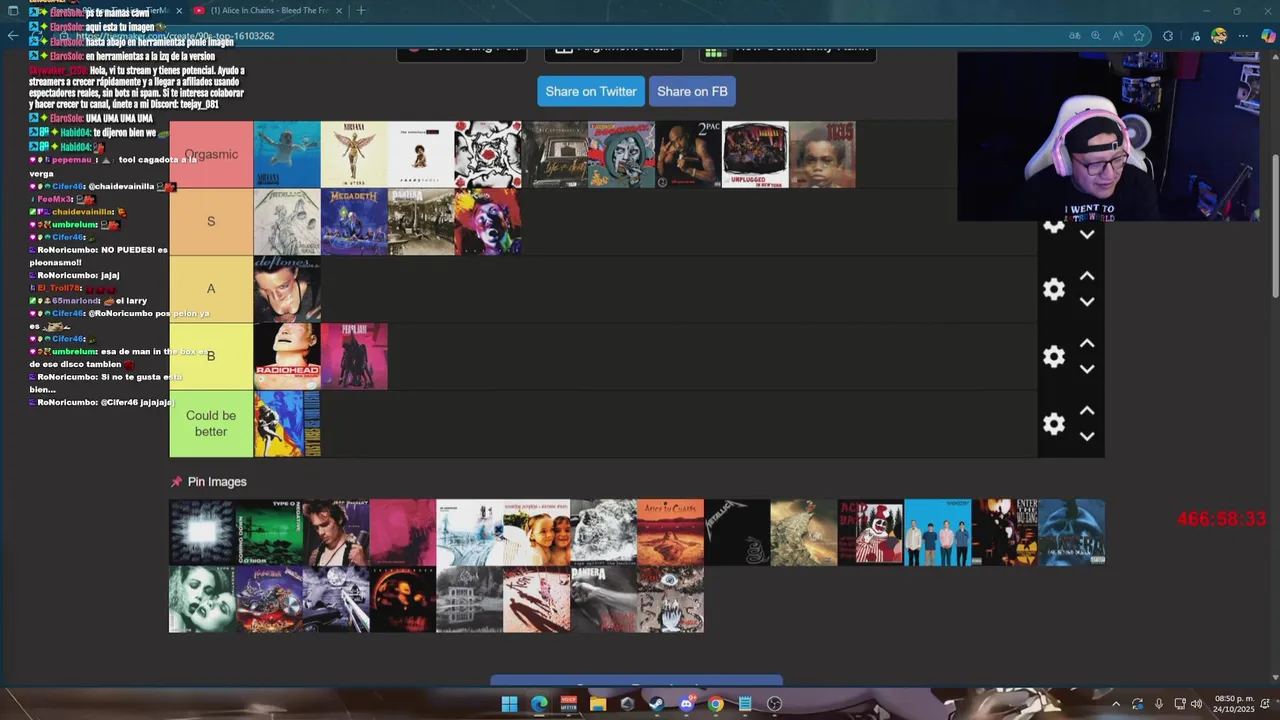1280x720 pixels.
Task: Move the B tier row down
Action: 1087,369
